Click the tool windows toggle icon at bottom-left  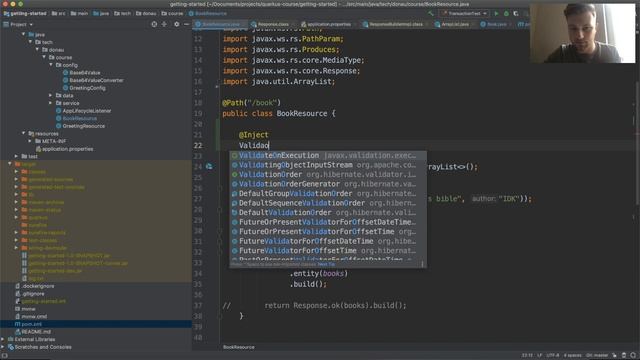click(x=4, y=356)
